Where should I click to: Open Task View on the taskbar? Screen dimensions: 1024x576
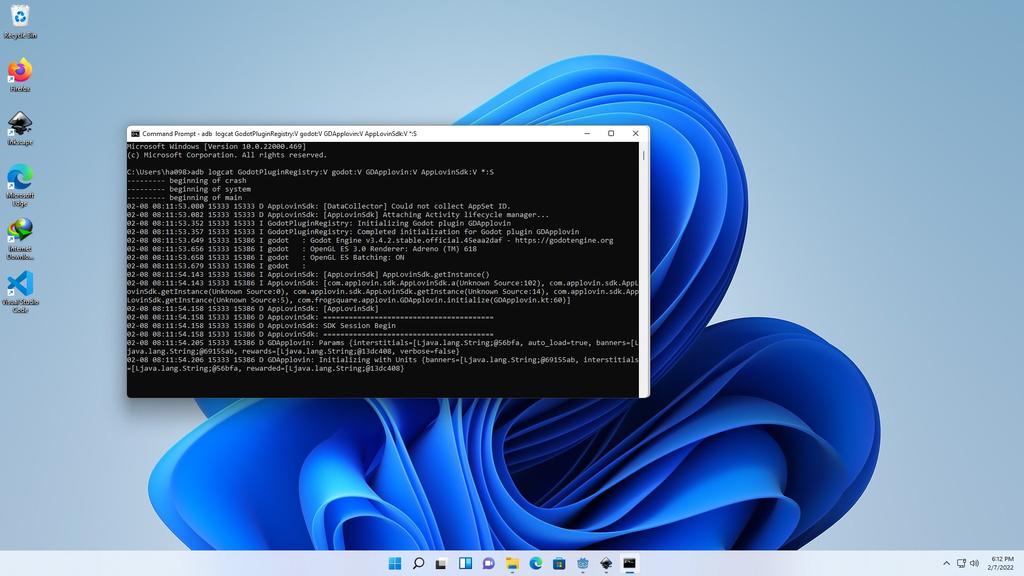tap(441, 564)
